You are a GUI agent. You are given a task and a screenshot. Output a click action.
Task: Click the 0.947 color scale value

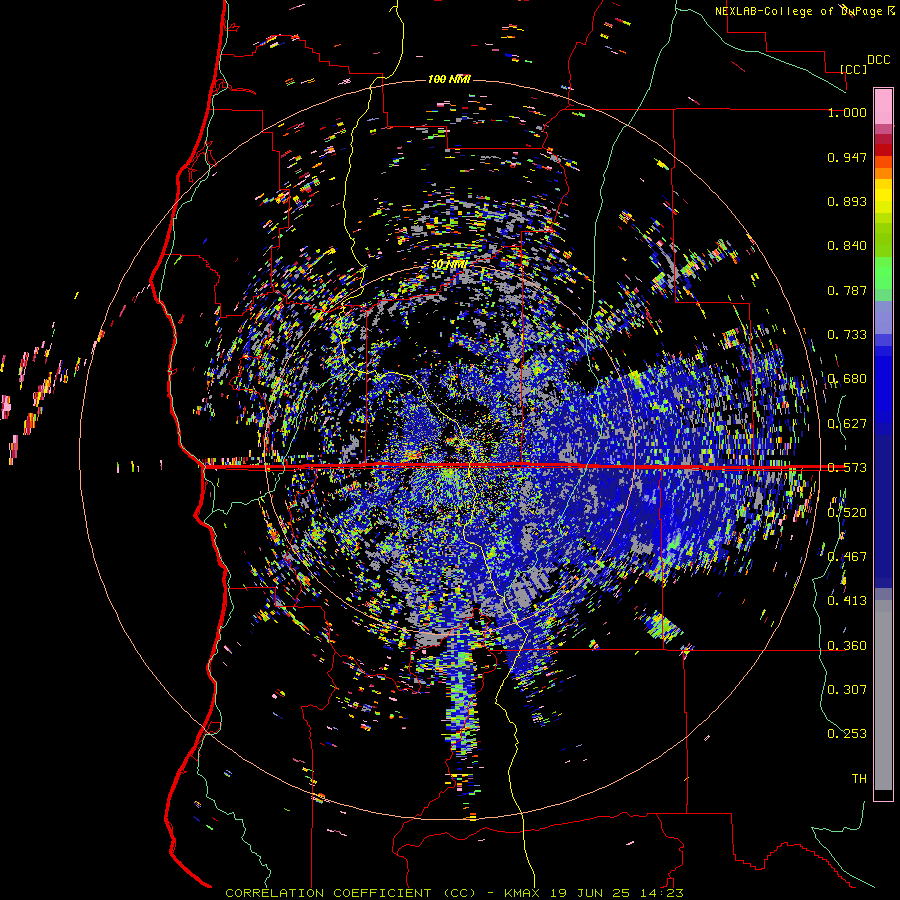point(847,157)
